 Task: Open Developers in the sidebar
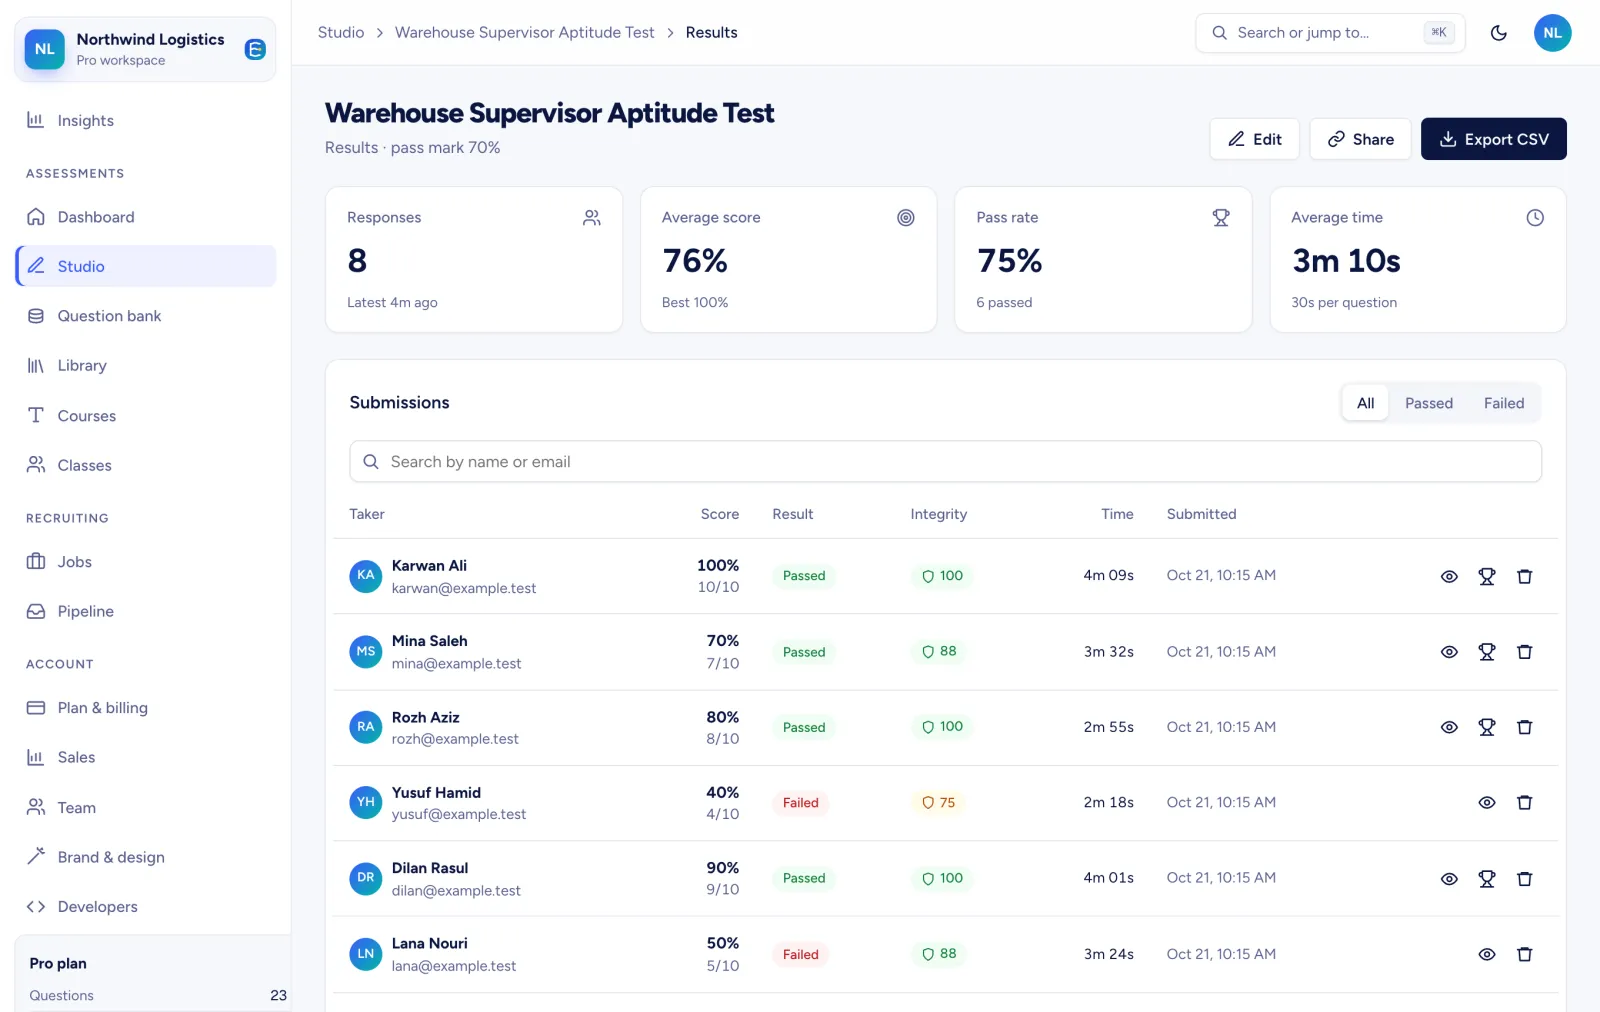pyautogui.click(x=146, y=907)
